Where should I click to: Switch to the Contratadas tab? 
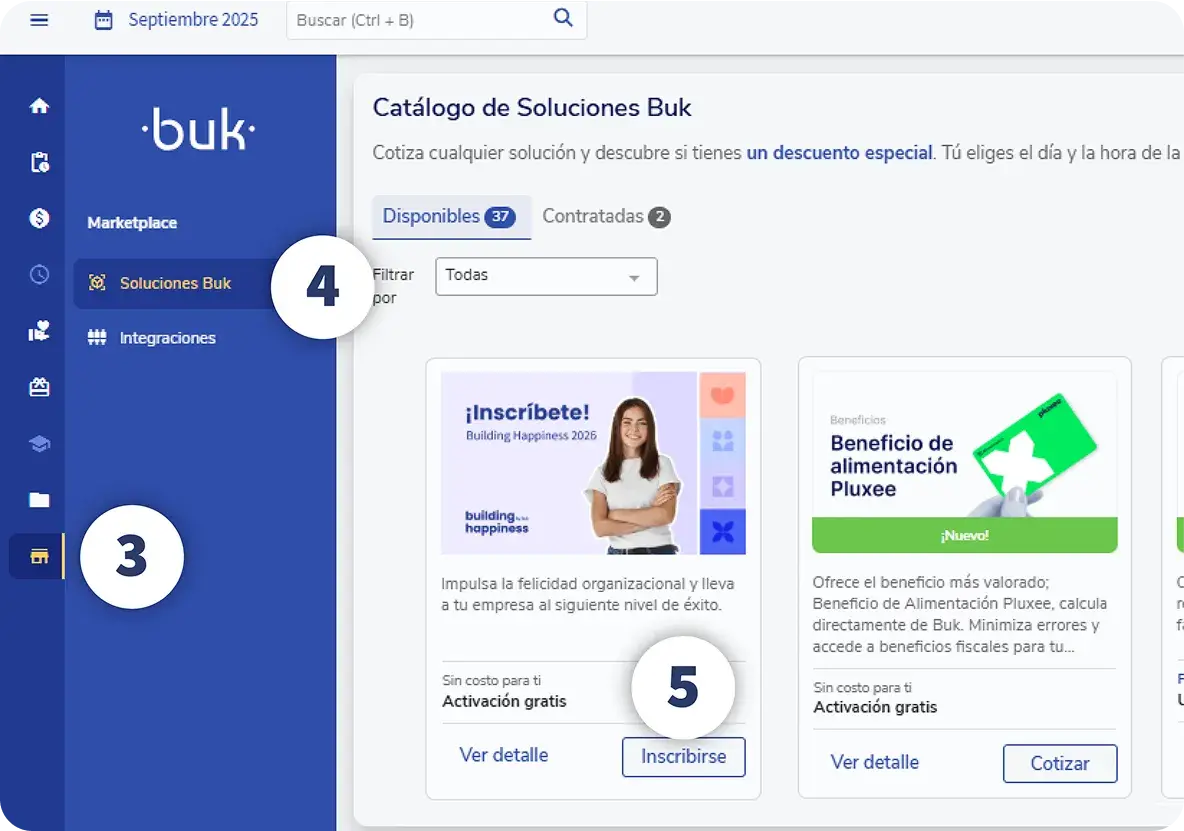click(606, 217)
